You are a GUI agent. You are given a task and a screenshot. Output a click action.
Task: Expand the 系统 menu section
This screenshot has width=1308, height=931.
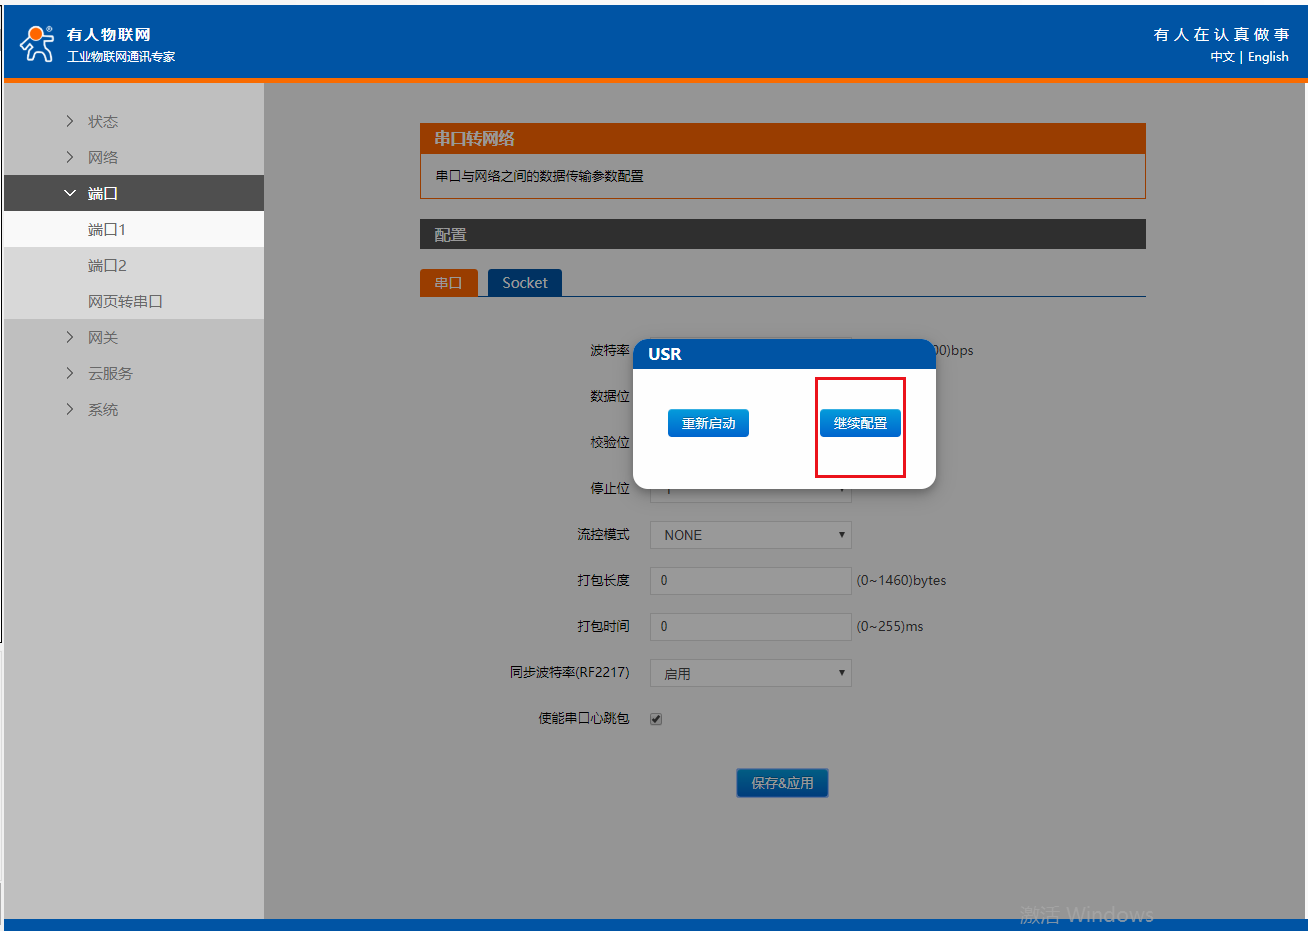[102, 409]
